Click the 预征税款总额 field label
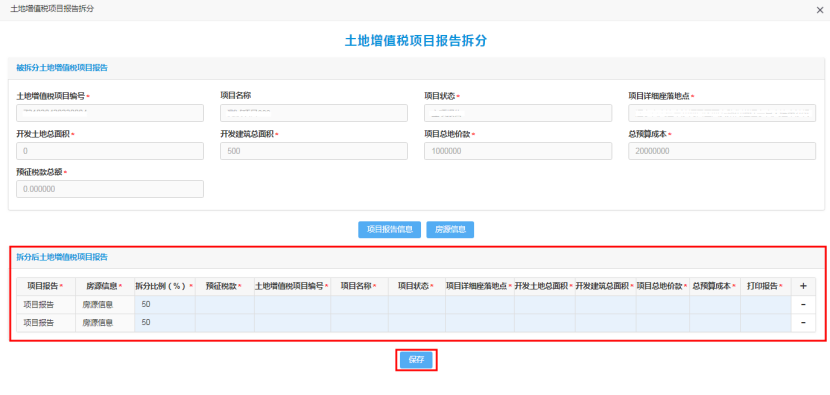Image resolution: width=830 pixels, height=395 pixels. [x=39, y=172]
